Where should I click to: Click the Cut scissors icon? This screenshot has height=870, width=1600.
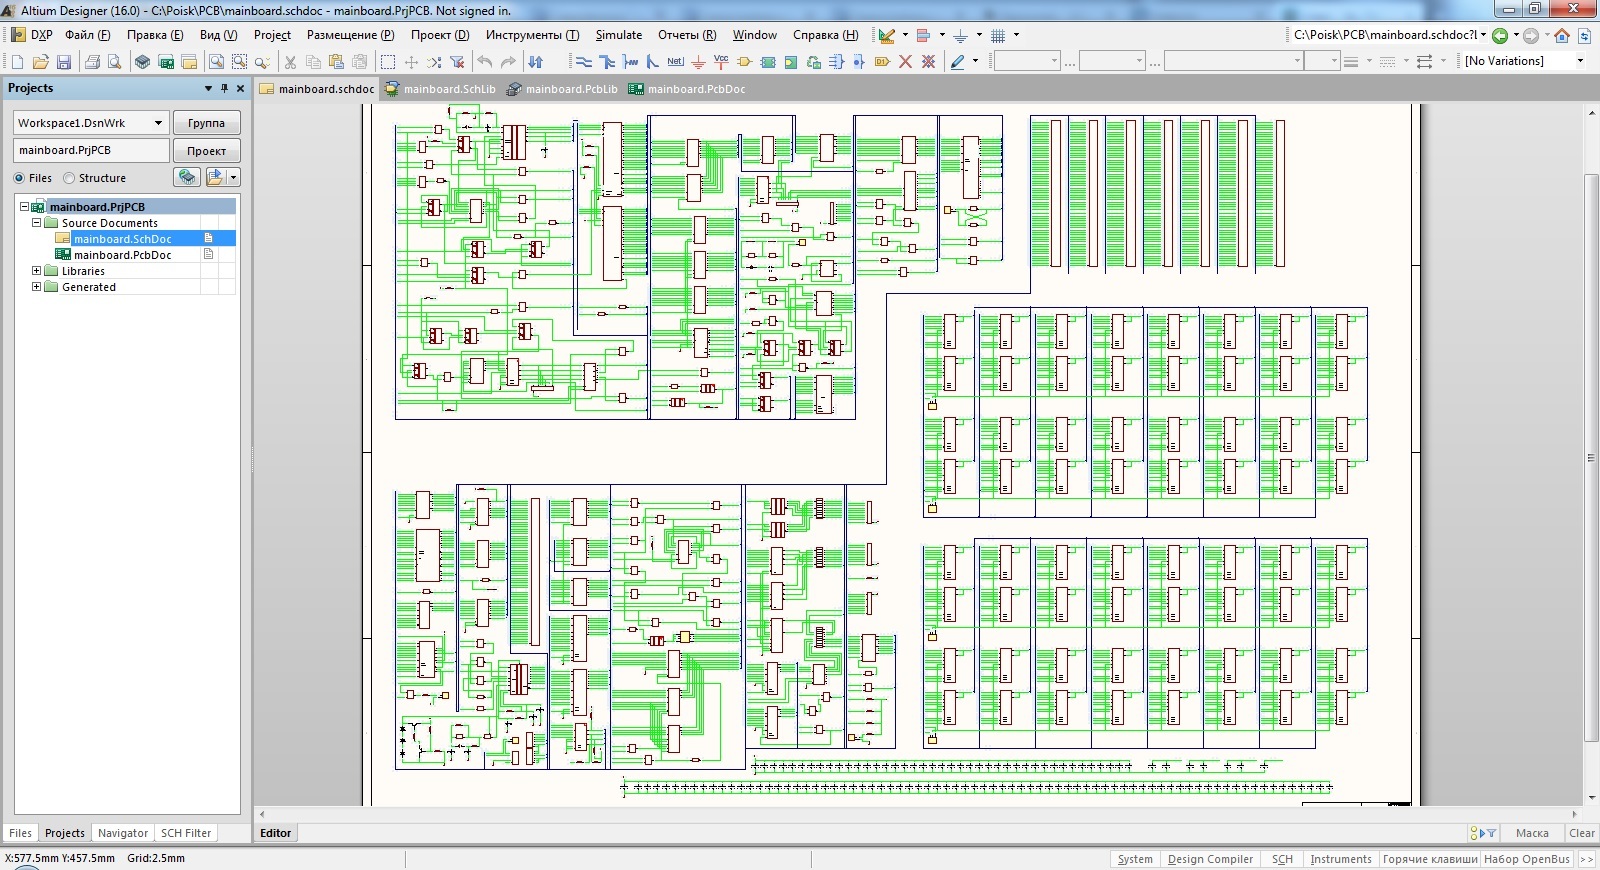tap(290, 62)
